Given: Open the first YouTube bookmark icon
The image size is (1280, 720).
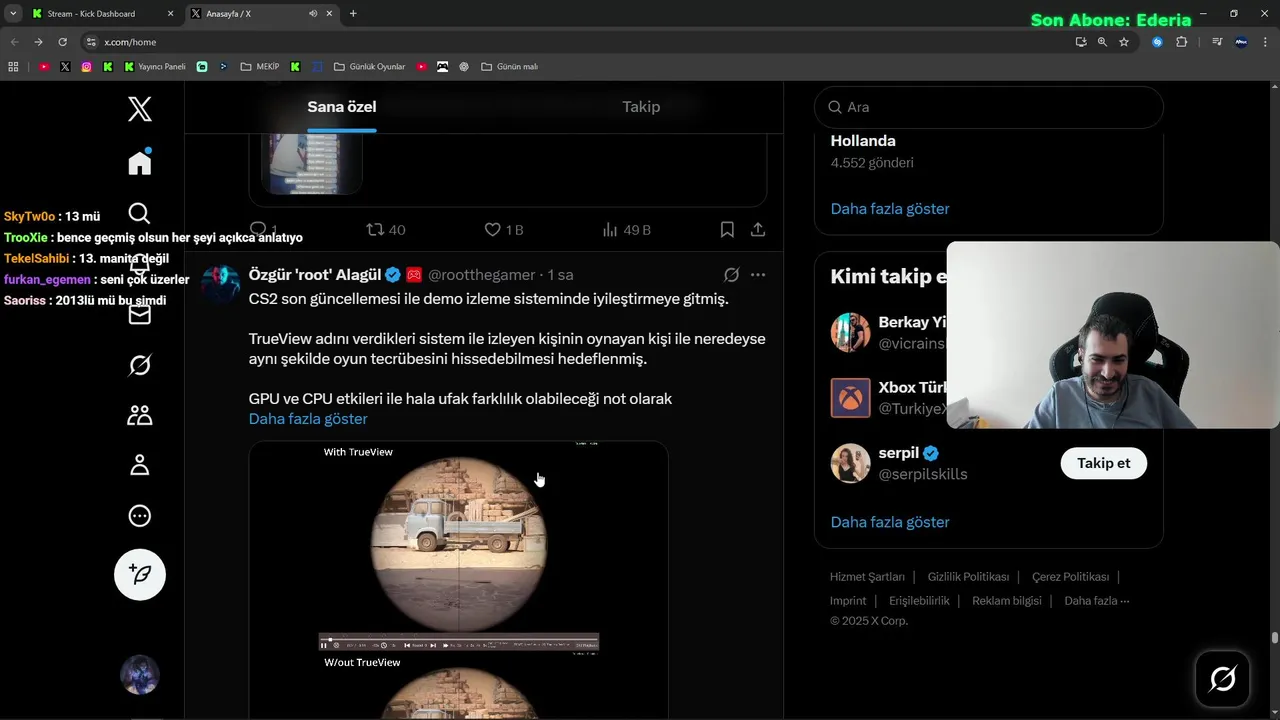Looking at the screenshot, I should click(44, 67).
